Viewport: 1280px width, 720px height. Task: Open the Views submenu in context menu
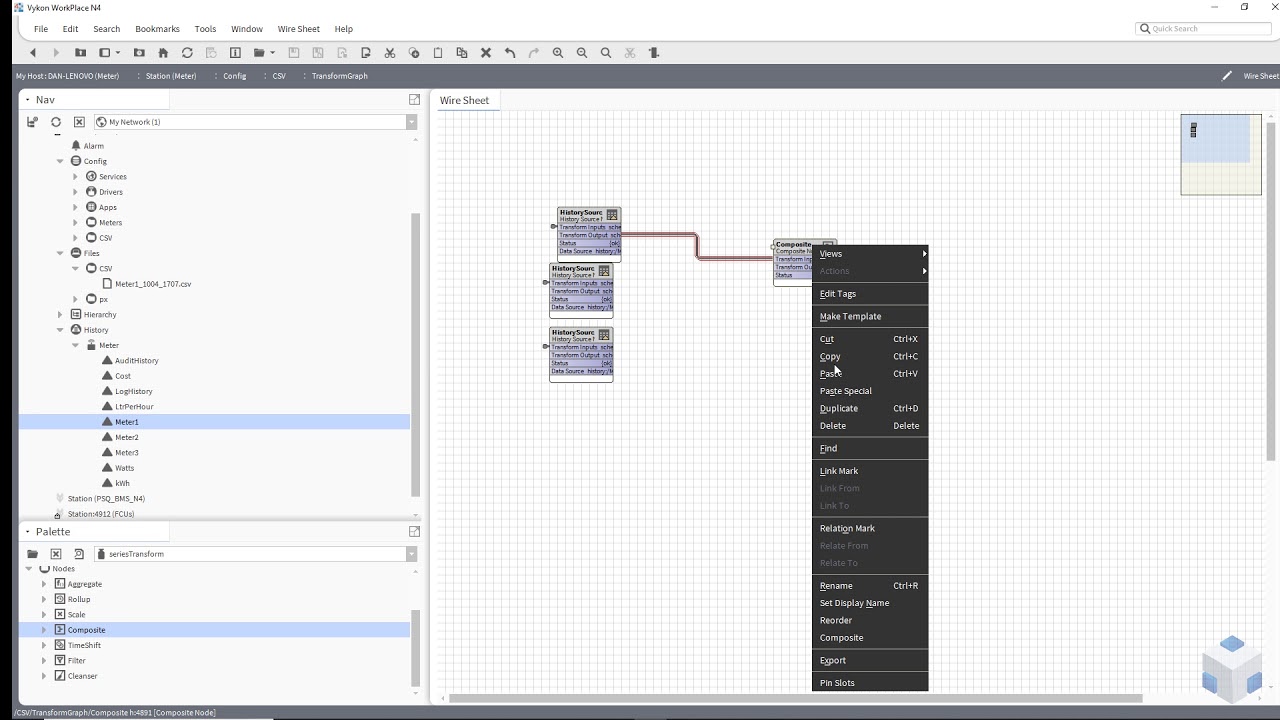(870, 254)
